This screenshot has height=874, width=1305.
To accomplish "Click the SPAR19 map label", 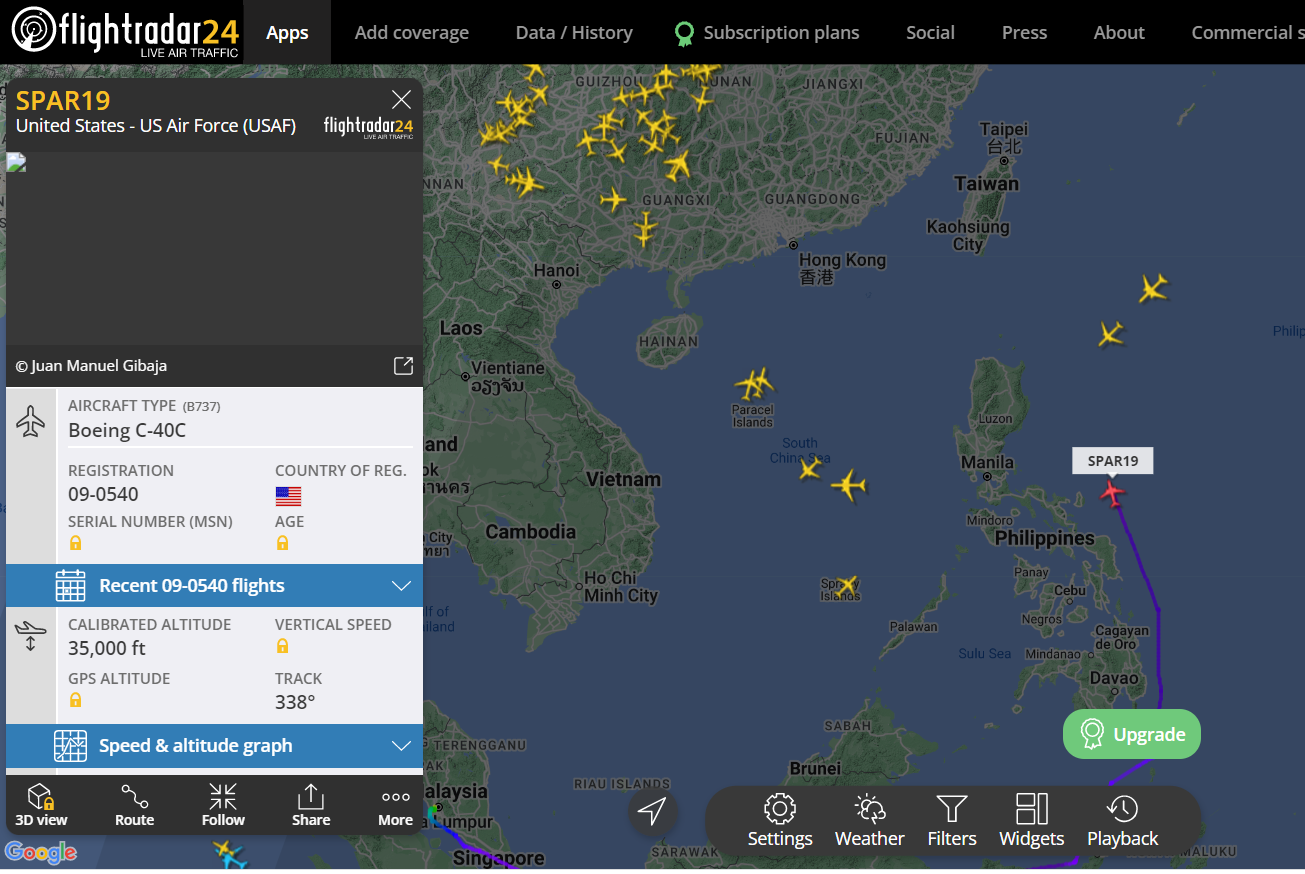I will point(1113,461).
